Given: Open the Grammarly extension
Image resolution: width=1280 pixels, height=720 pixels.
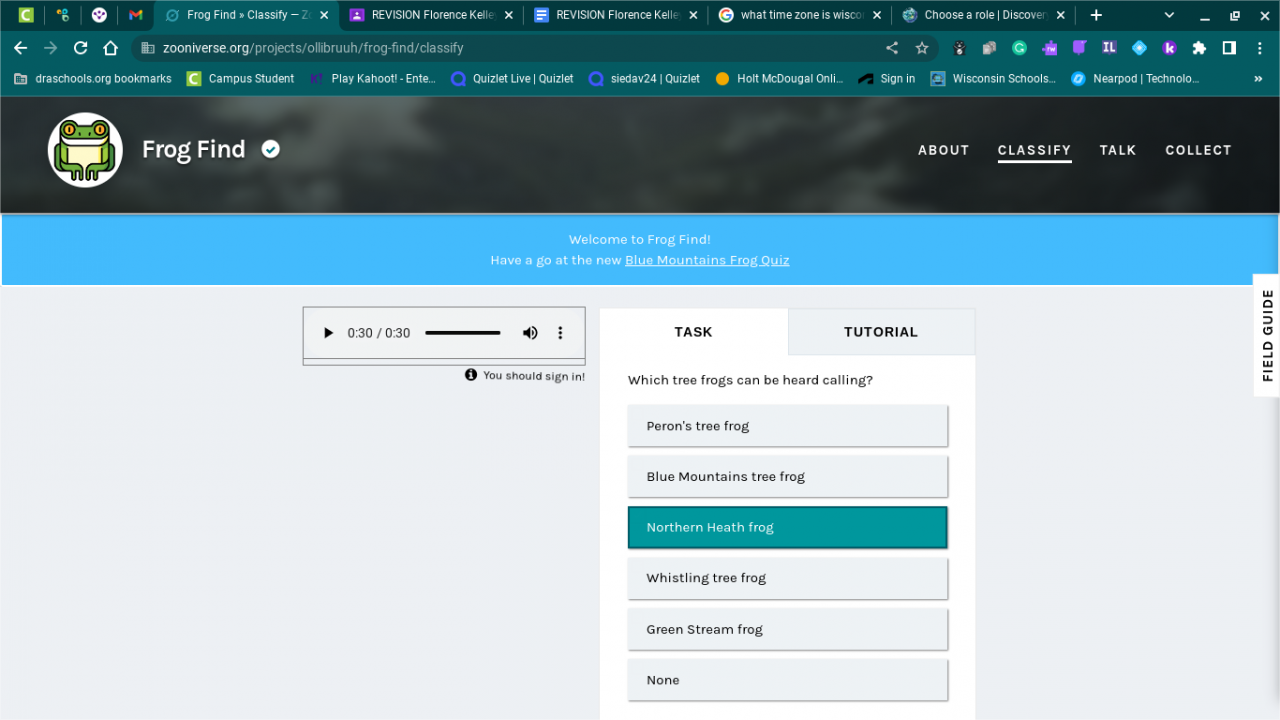Looking at the screenshot, I should tap(1019, 48).
